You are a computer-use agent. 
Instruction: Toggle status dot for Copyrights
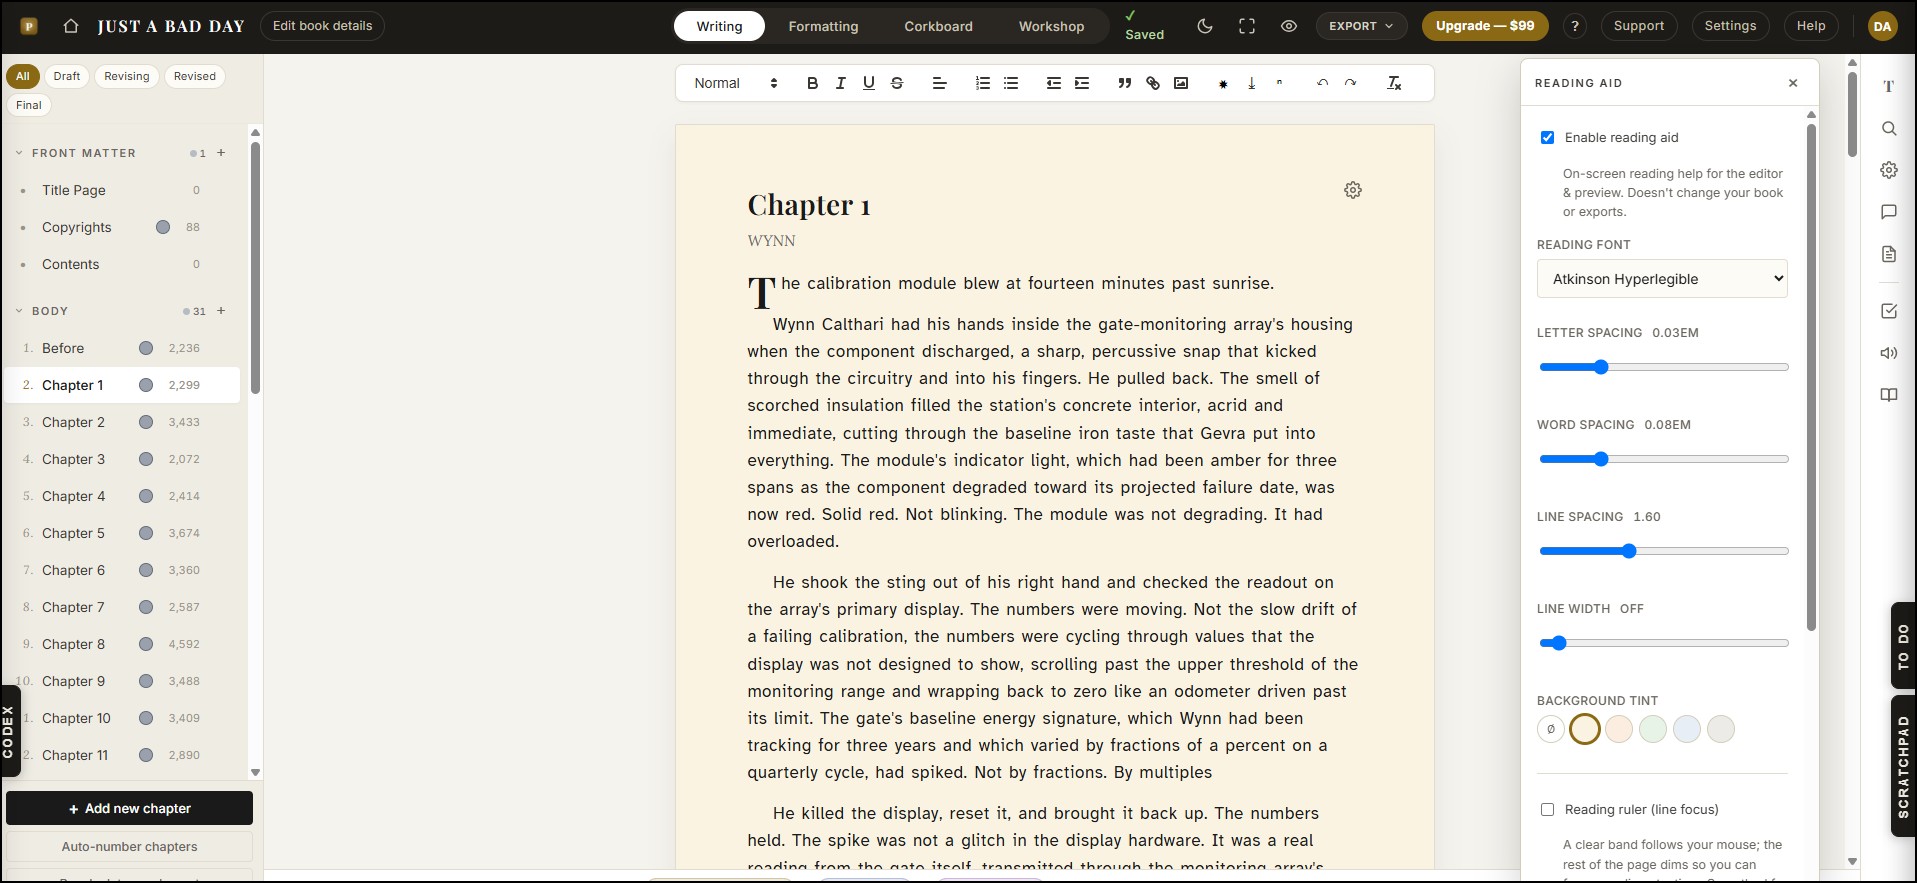pyautogui.click(x=163, y=227)
